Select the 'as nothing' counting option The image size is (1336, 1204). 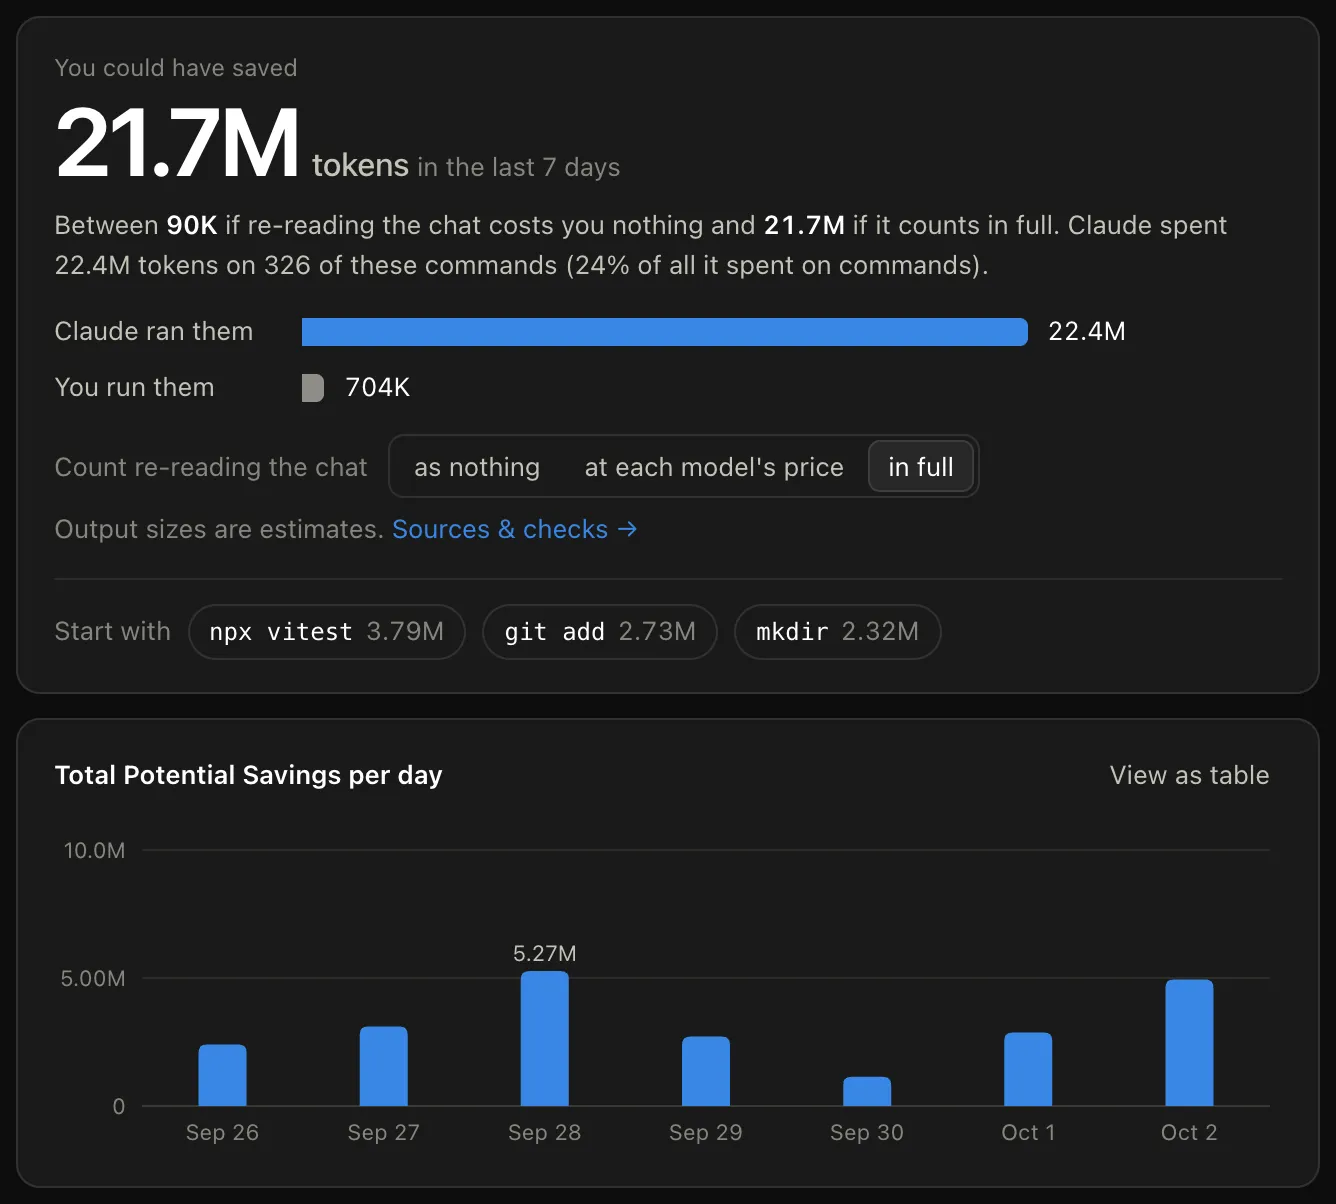pyautogui.click(x=477, y=467)
